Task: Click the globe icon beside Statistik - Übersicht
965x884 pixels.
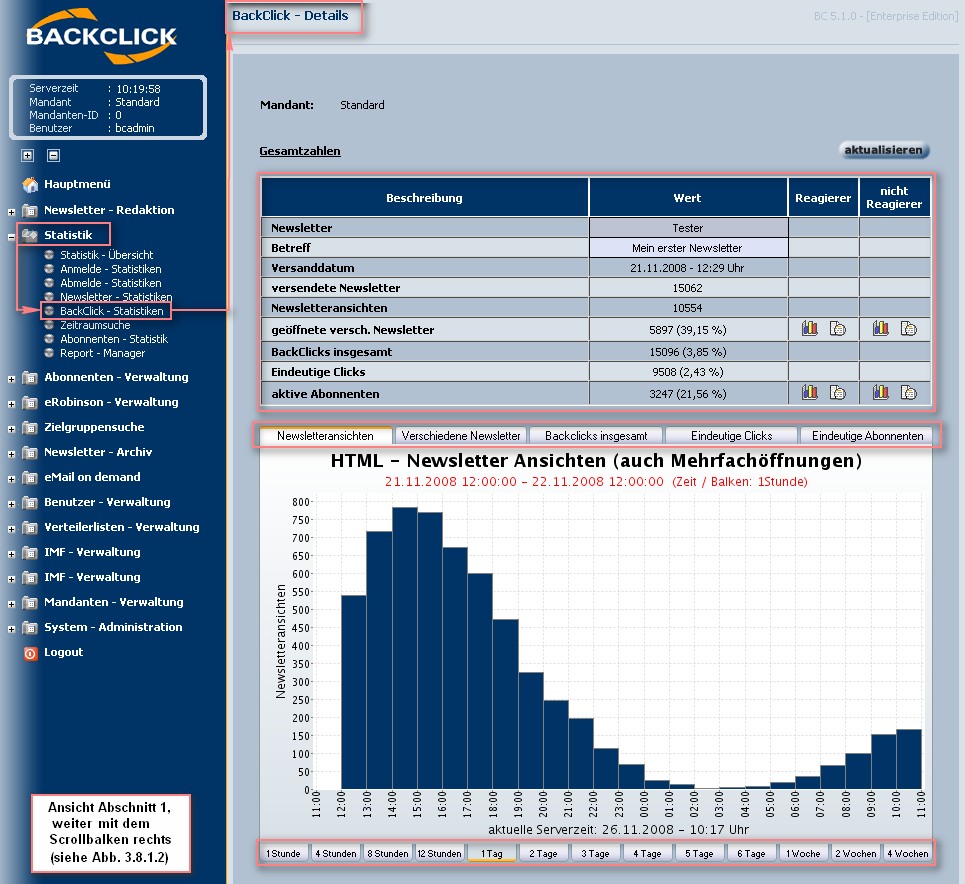Action: [49, 255]
